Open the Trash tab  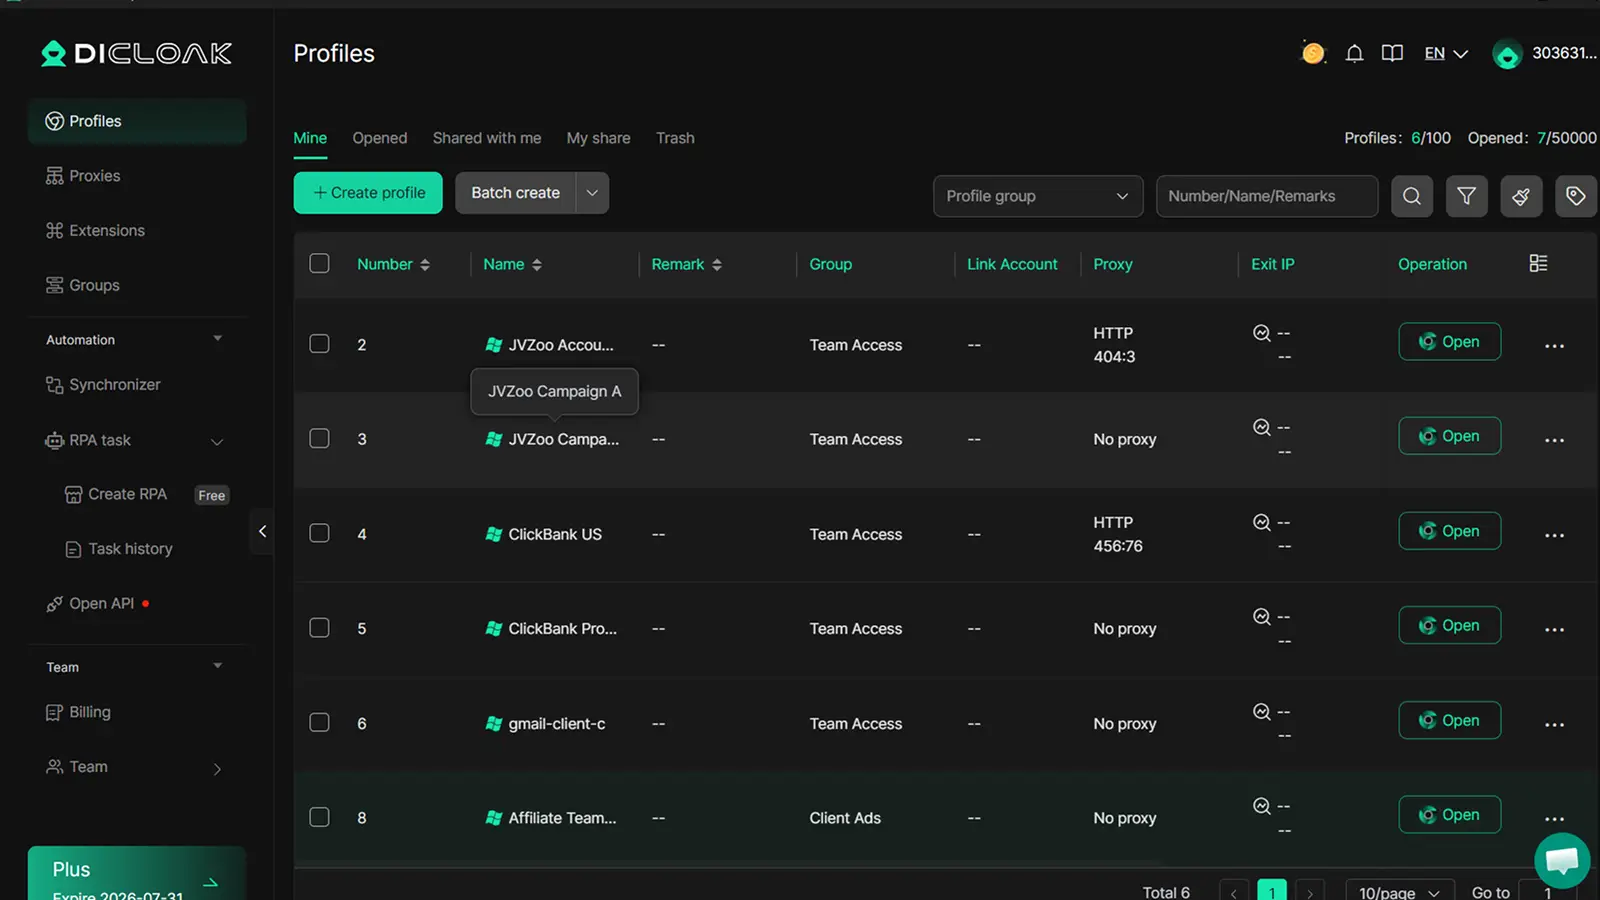click(675, 138)
